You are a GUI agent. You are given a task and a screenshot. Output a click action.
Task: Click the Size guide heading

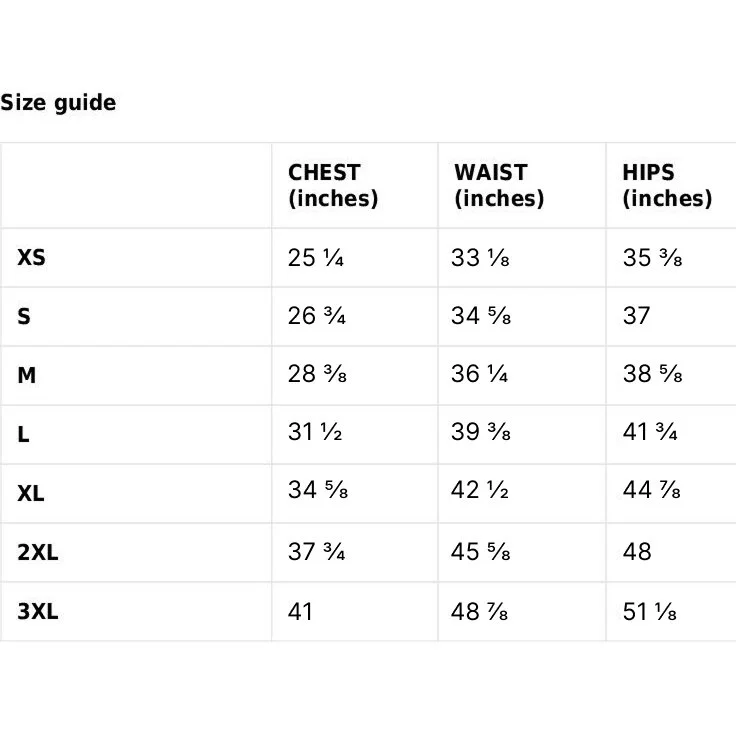[x=58, y=103]
